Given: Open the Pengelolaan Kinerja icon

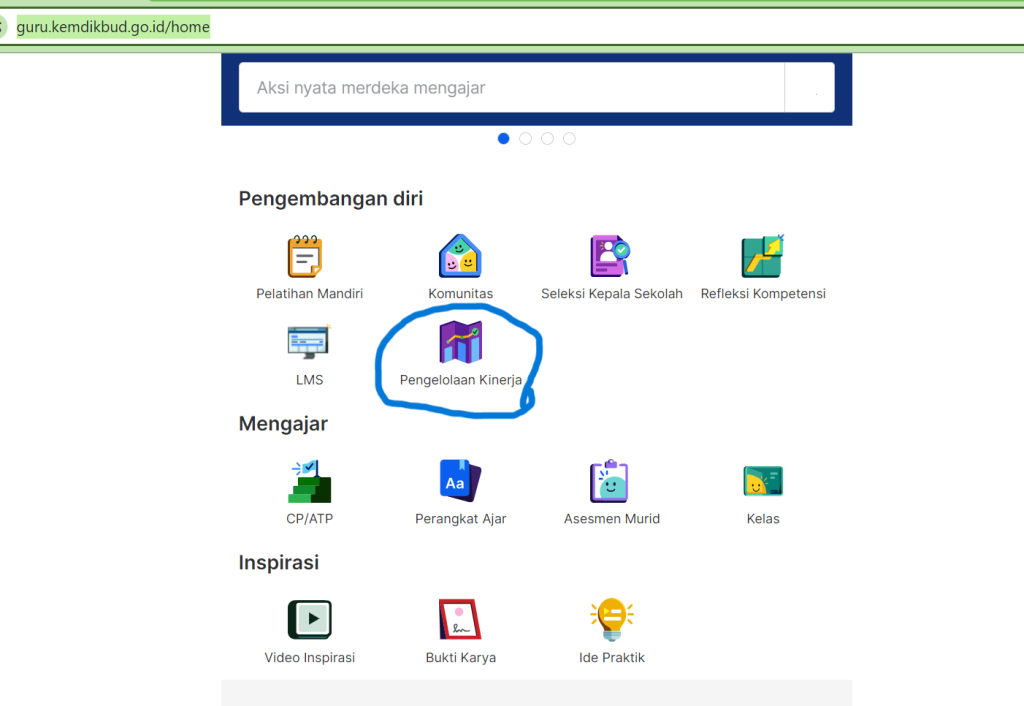Looking at the screenshot, I should point(460,343).
